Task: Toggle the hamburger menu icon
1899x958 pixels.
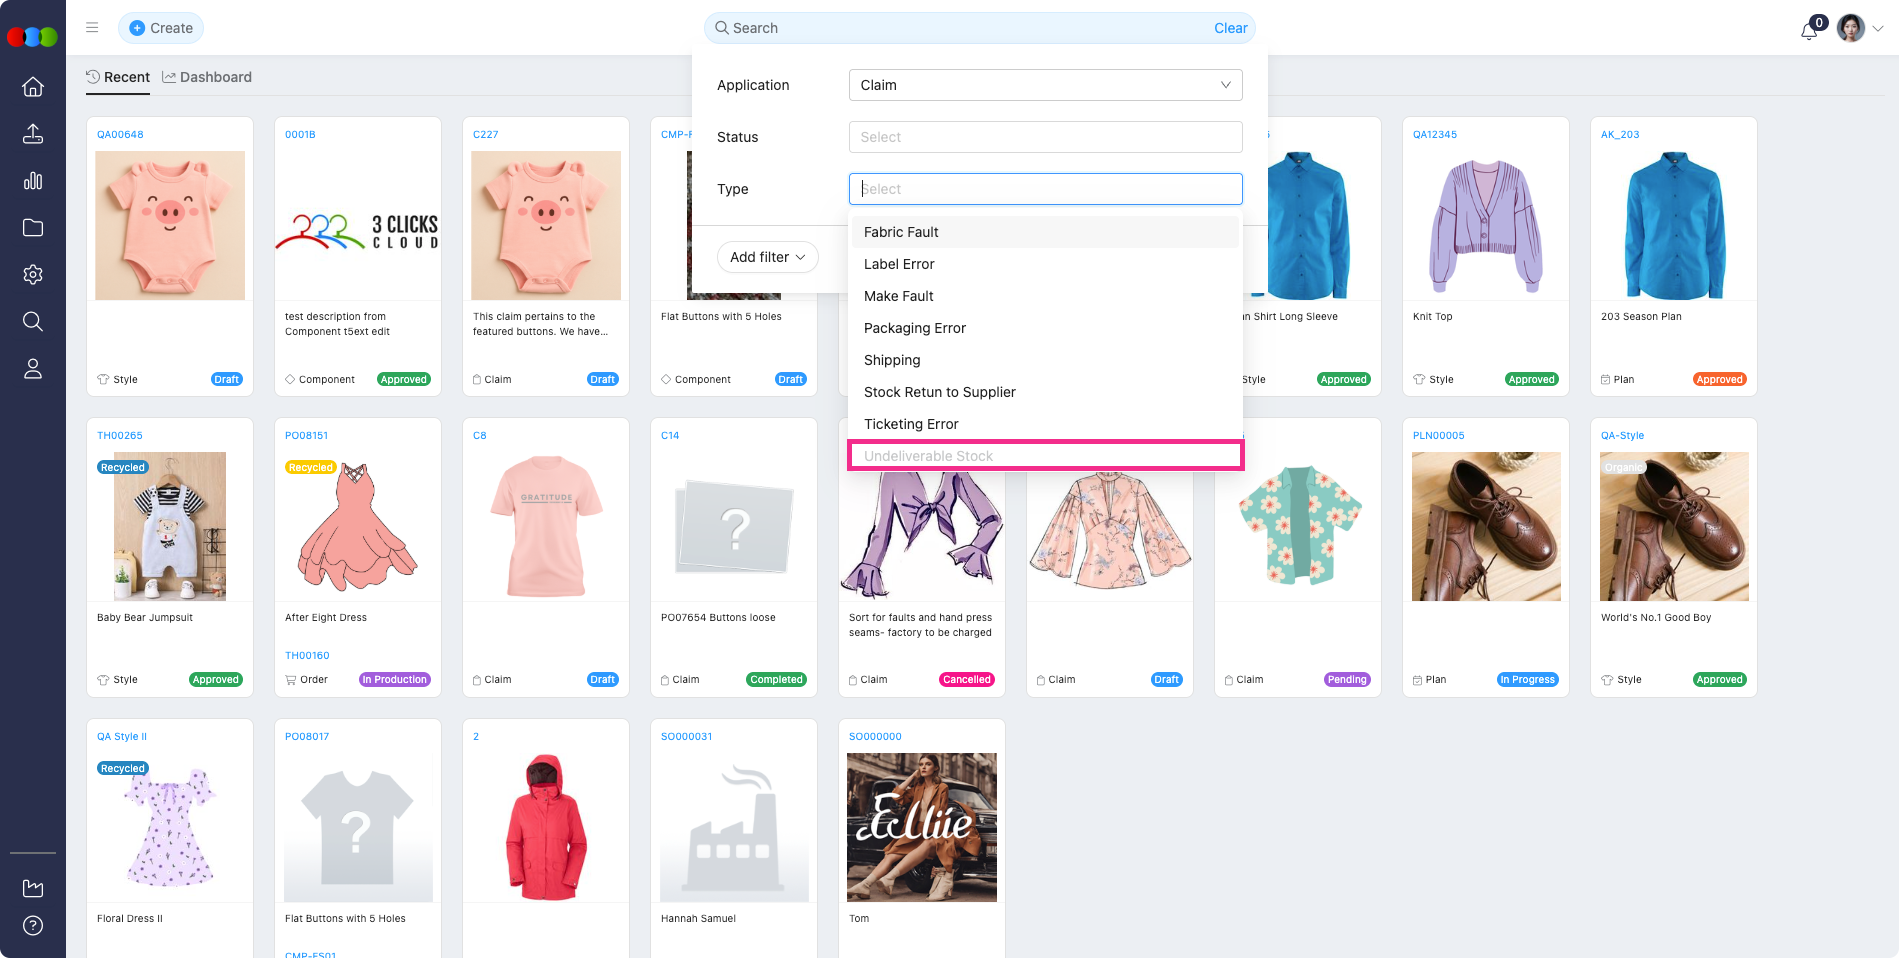Action: [92, 28]
